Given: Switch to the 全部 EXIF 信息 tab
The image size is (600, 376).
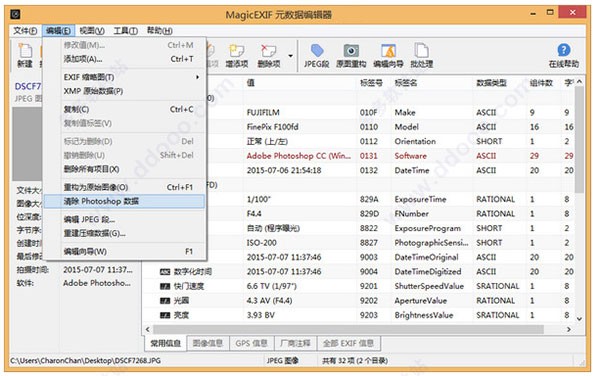Looking at the screenshot, I should point(348,343).
